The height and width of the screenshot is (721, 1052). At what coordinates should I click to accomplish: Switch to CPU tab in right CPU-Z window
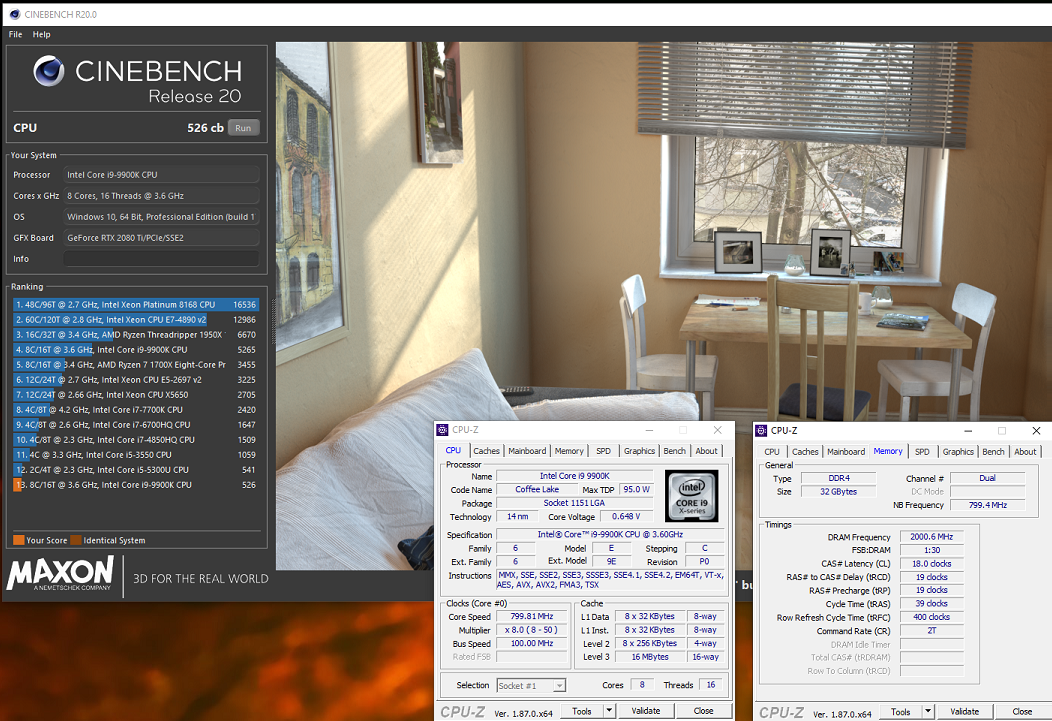pos(772,452)
